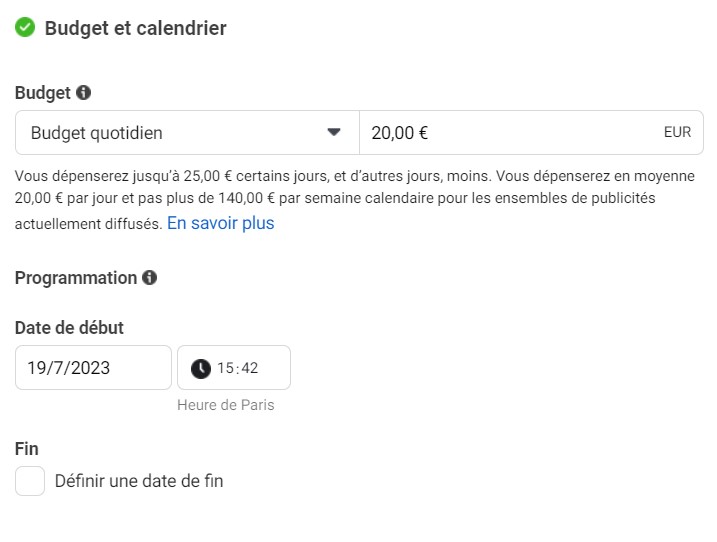This screenshot has width=717, height=542.
Task: Click the EUR currency label
Action: (677, 132)
